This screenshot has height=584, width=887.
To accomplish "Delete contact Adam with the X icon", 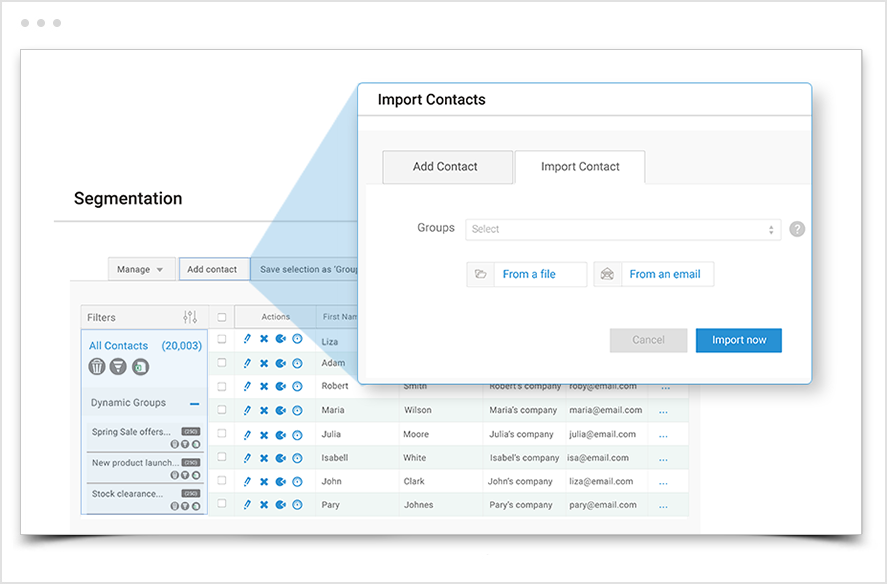I will pos(264,363).
